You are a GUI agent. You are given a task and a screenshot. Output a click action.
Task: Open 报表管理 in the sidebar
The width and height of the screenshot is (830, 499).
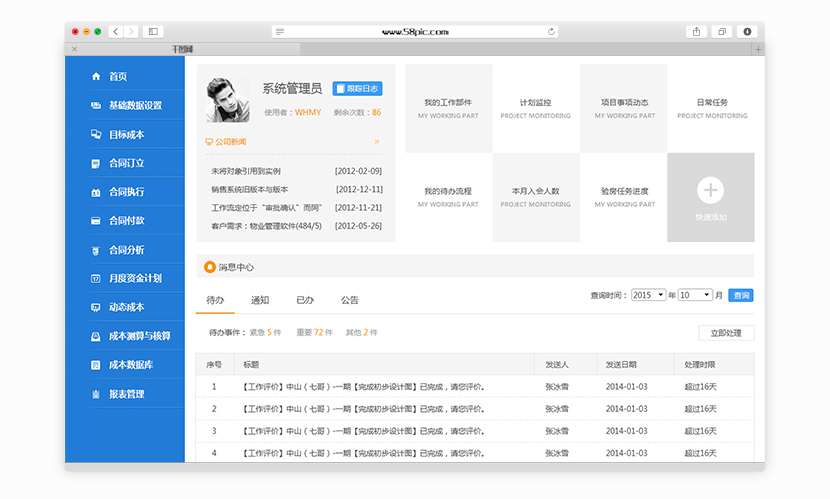126,394
